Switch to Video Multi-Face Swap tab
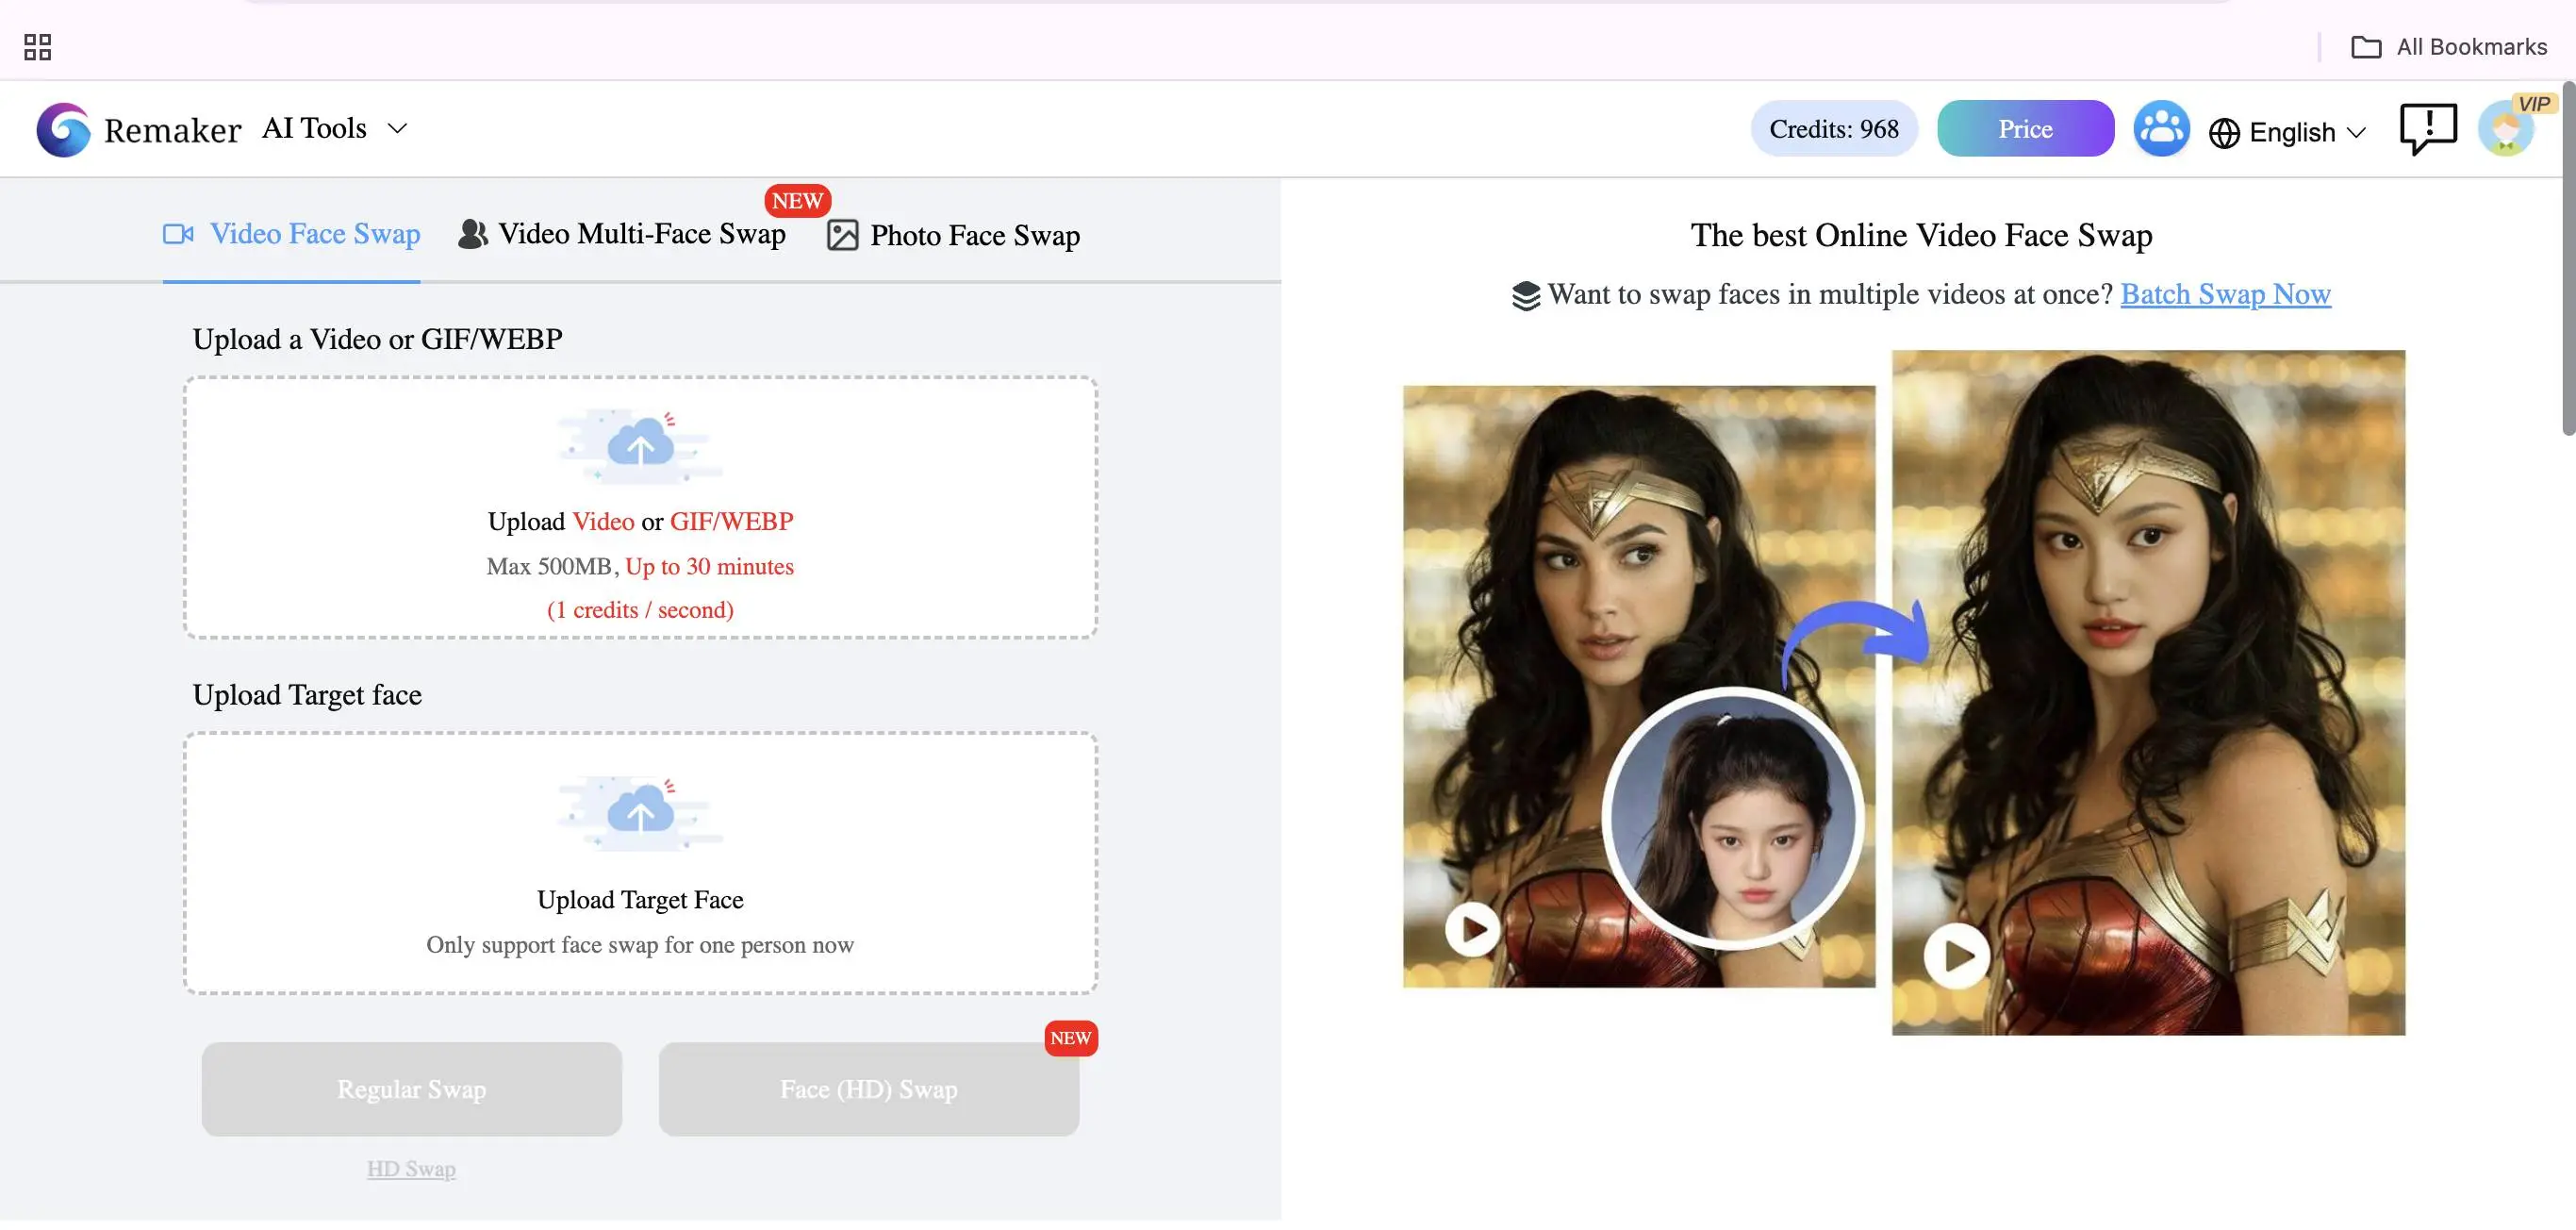 622,234
